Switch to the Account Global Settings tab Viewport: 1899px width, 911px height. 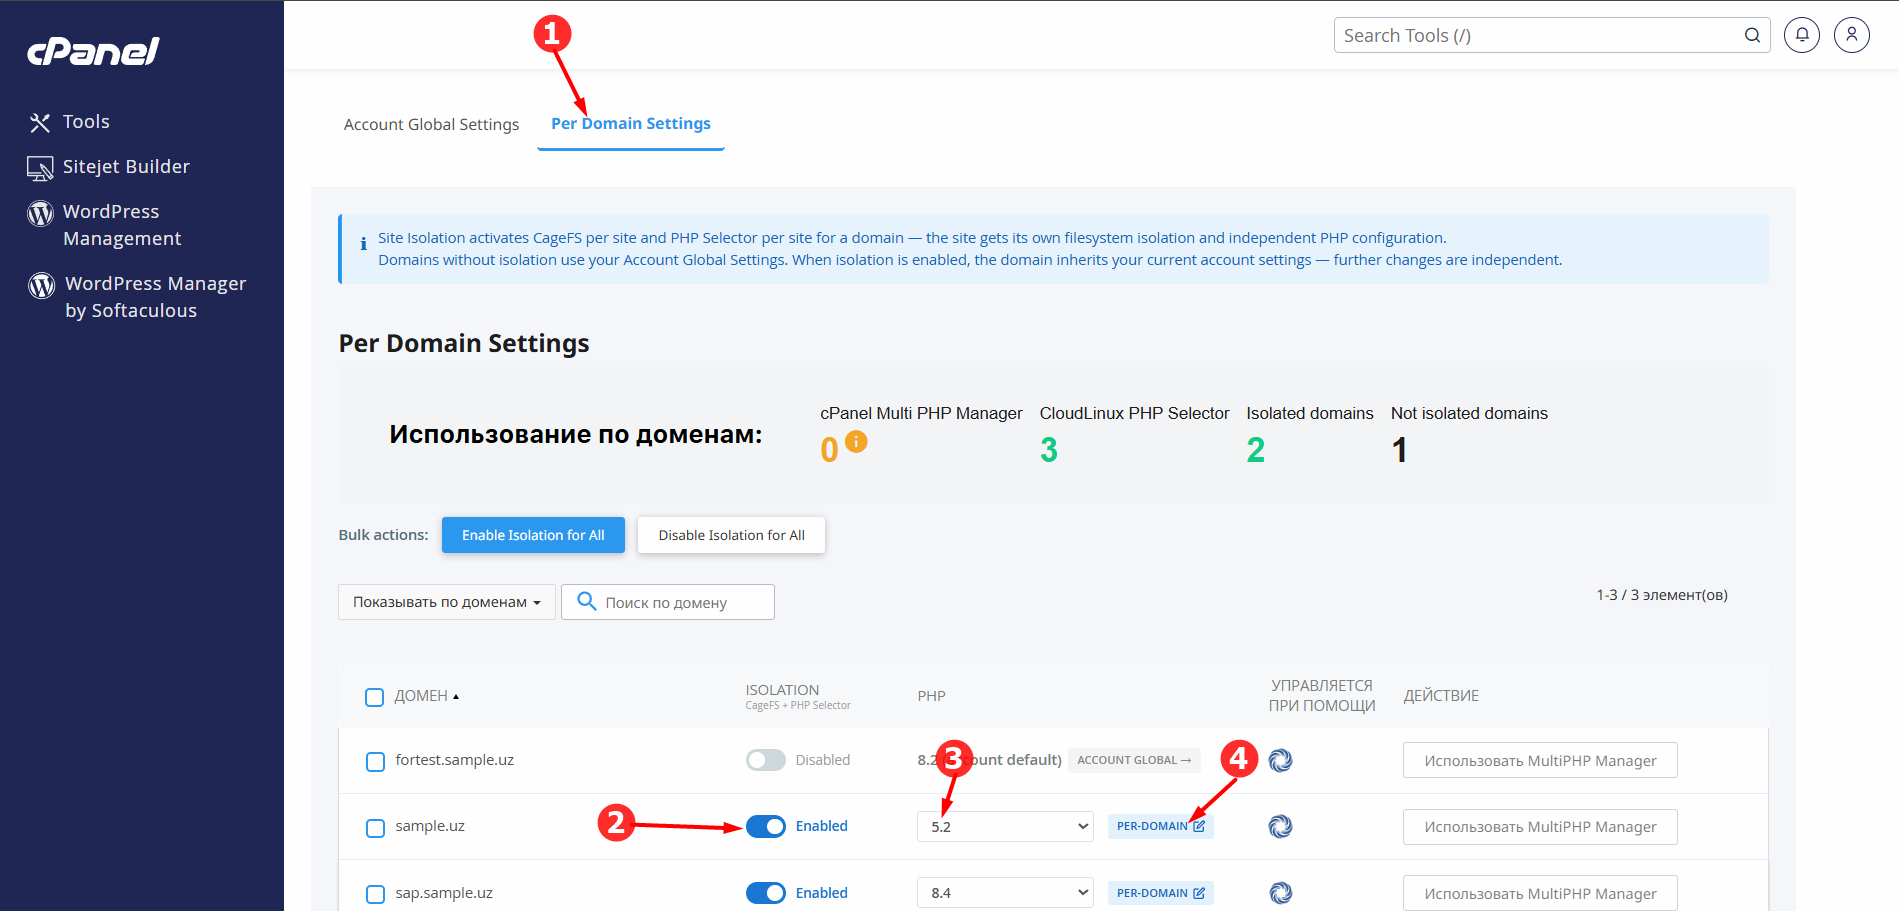point(431,124)
